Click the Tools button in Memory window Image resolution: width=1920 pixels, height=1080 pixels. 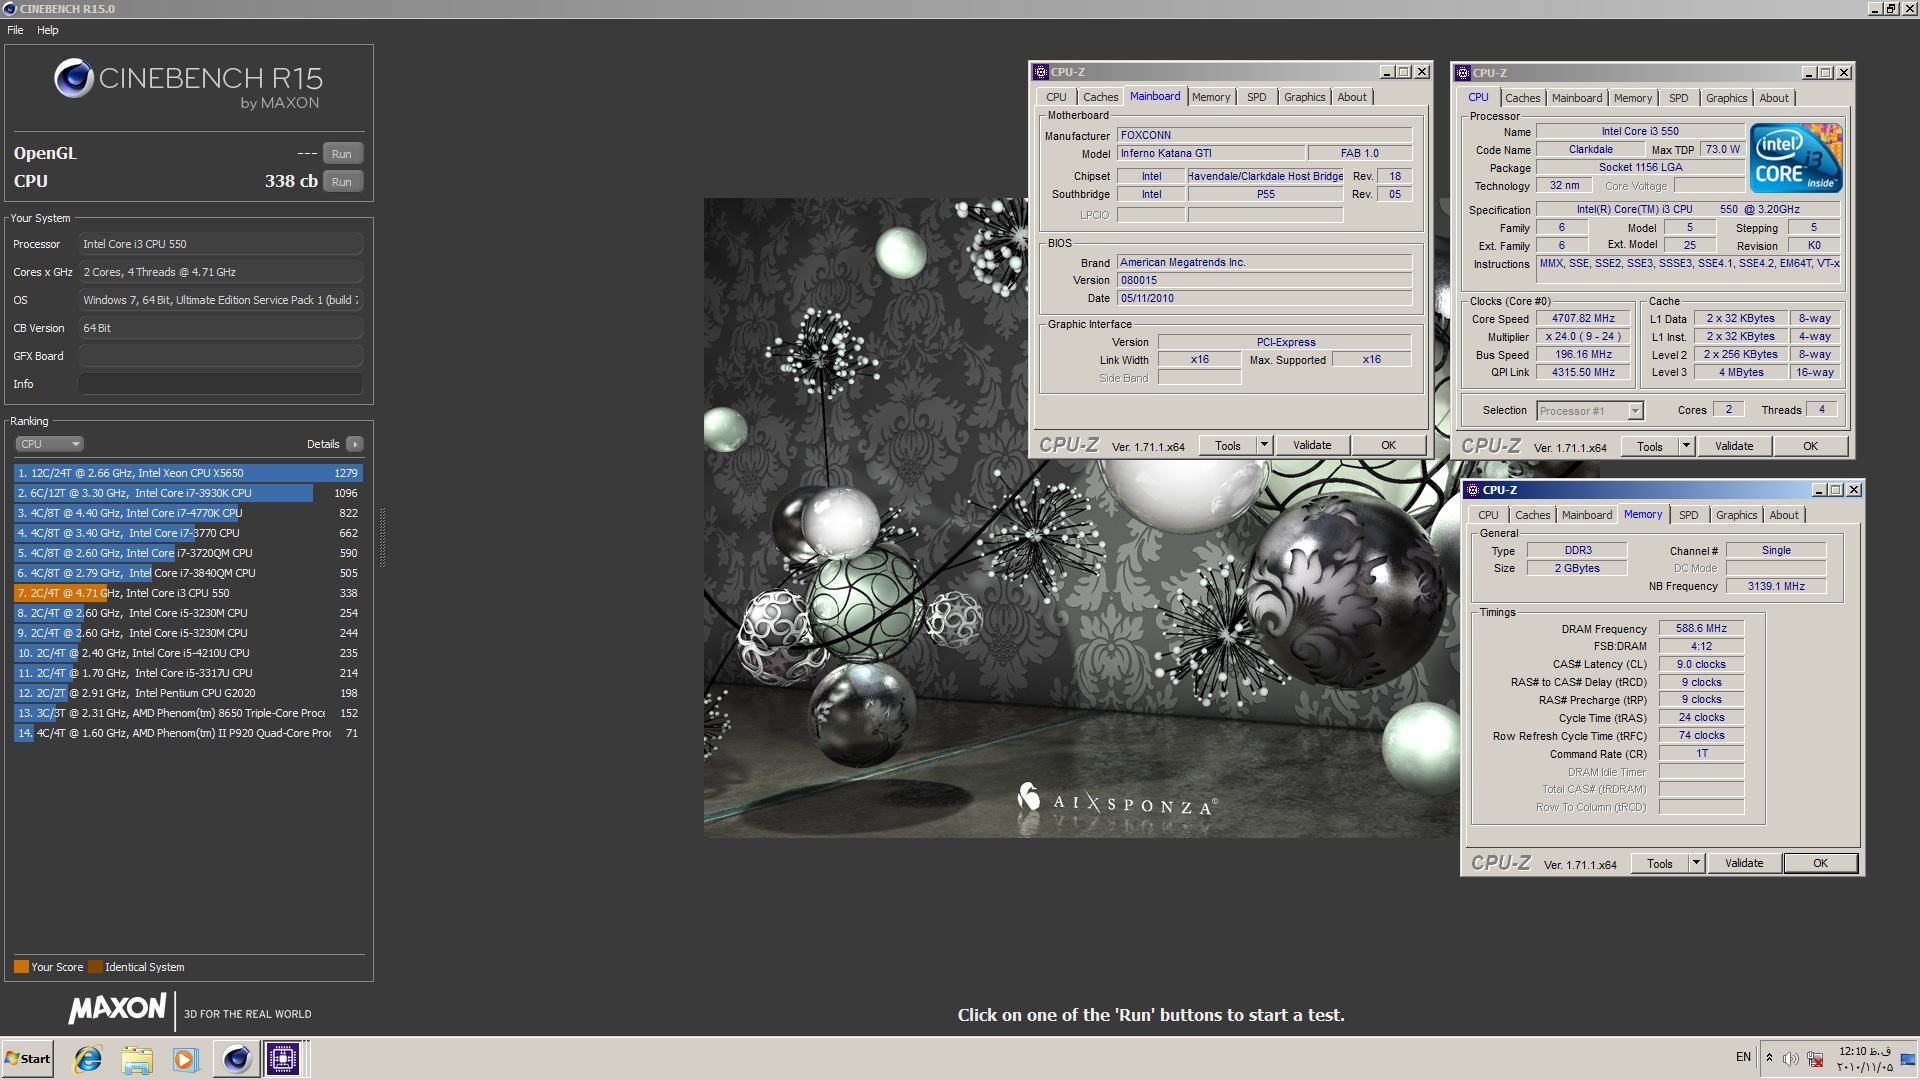1659,864
